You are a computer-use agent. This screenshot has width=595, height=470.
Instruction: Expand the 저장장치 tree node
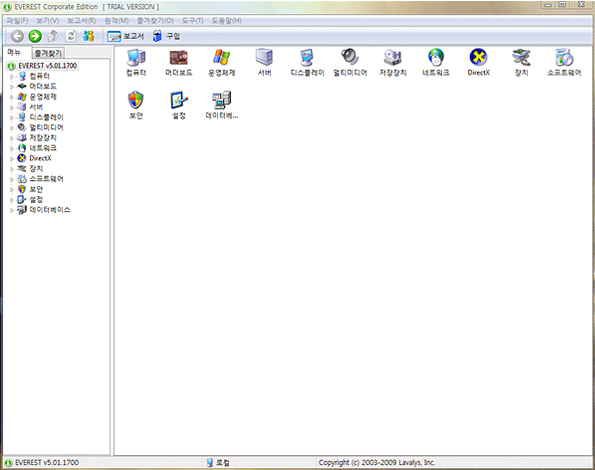click(11, 138)
